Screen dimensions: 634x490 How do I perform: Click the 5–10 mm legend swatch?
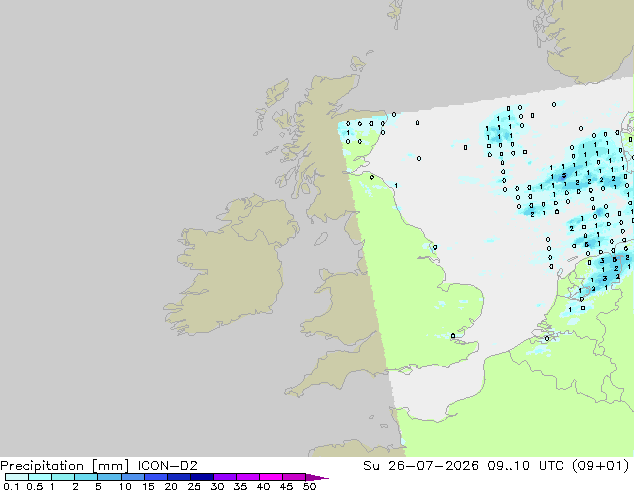109,477
